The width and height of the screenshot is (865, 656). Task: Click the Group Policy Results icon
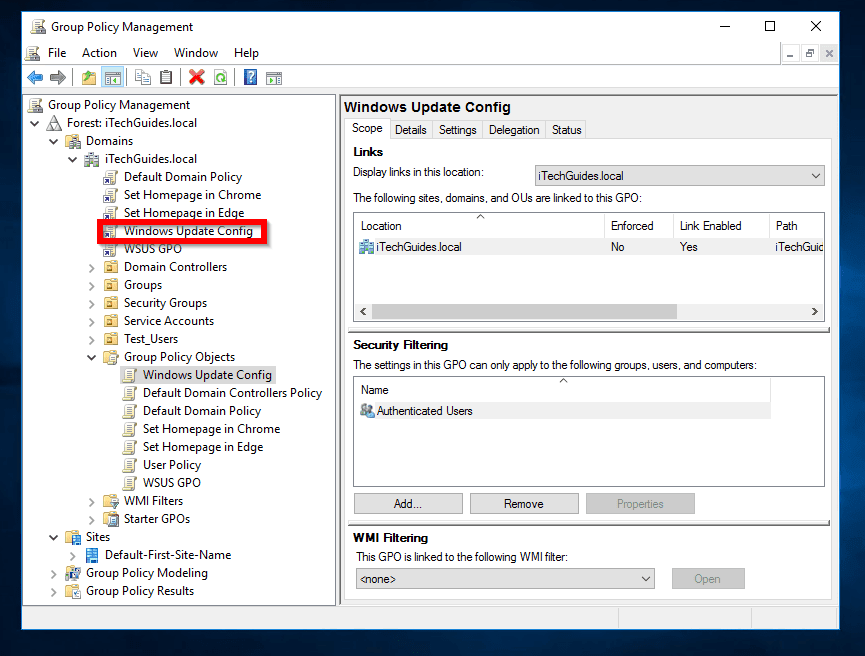[x=73, y=591]
